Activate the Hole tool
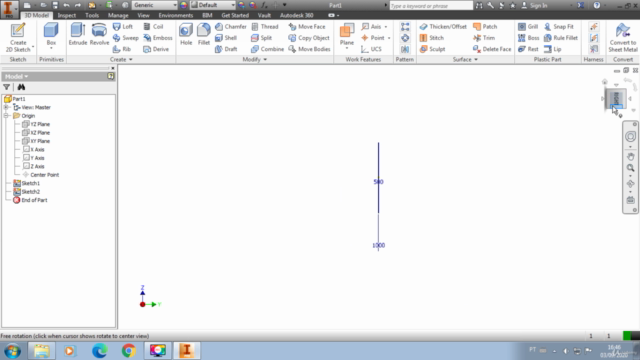 [186, 34]
